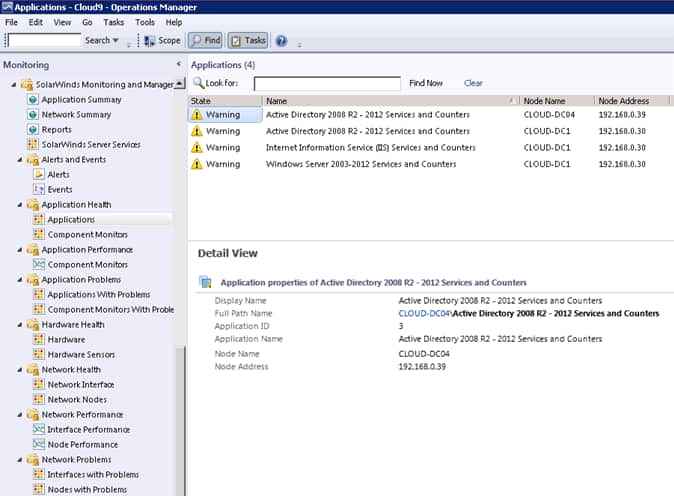Toggle the Find toolbar button
Image resolution: width=674 pixels, height=496 pixels.
(x=205, y=41)
